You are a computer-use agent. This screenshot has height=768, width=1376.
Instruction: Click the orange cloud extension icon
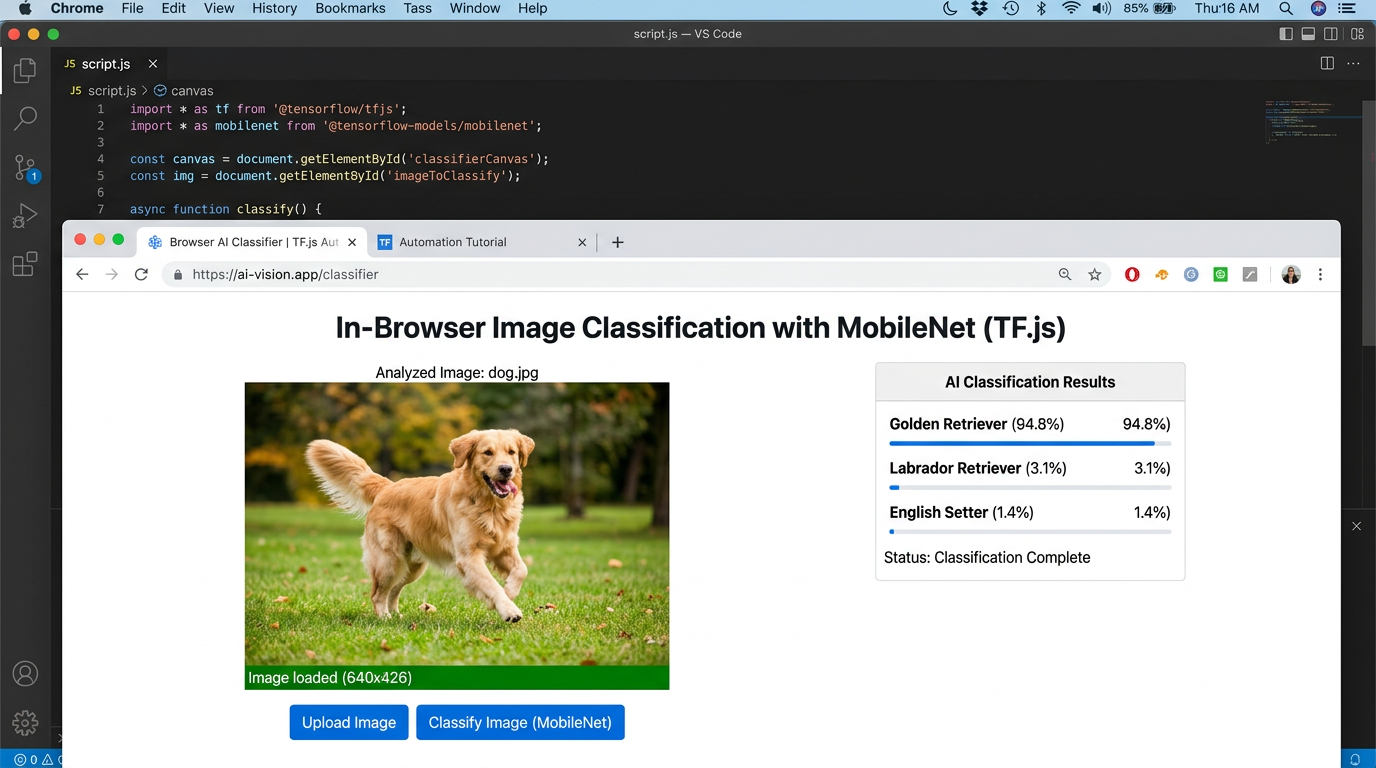tap(1161, 274)
